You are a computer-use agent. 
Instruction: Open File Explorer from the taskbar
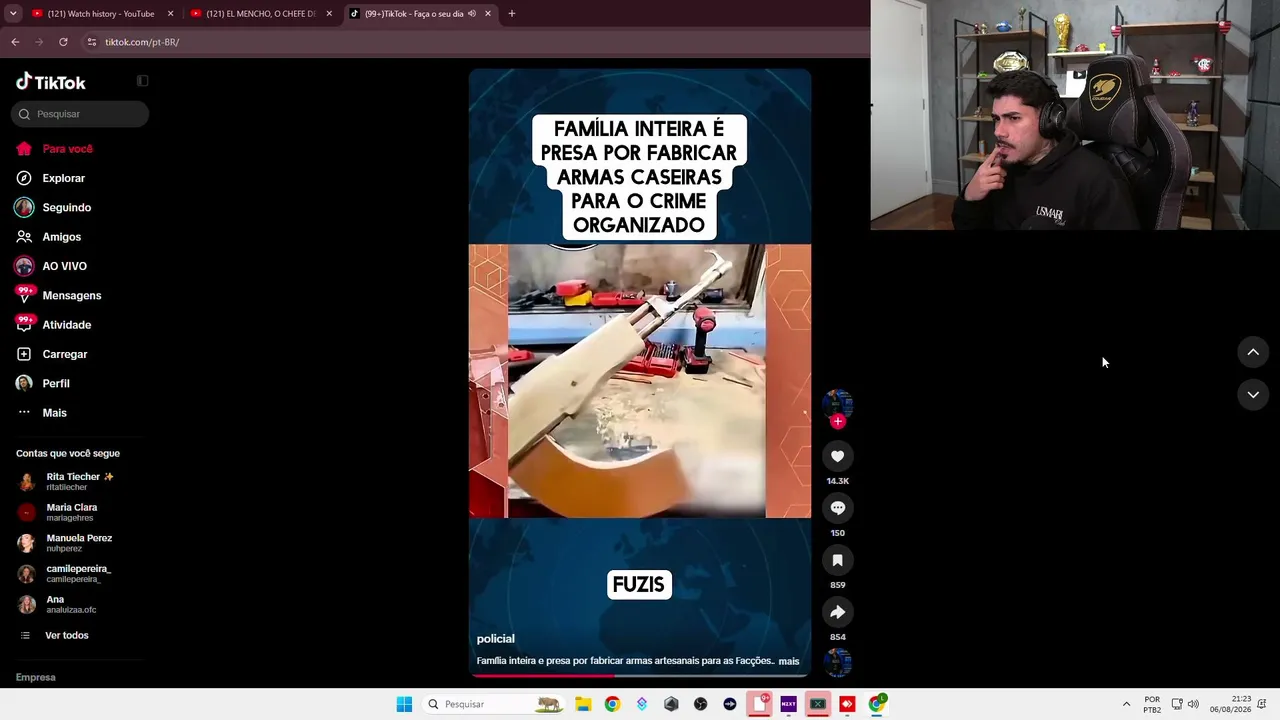point(583,704)
